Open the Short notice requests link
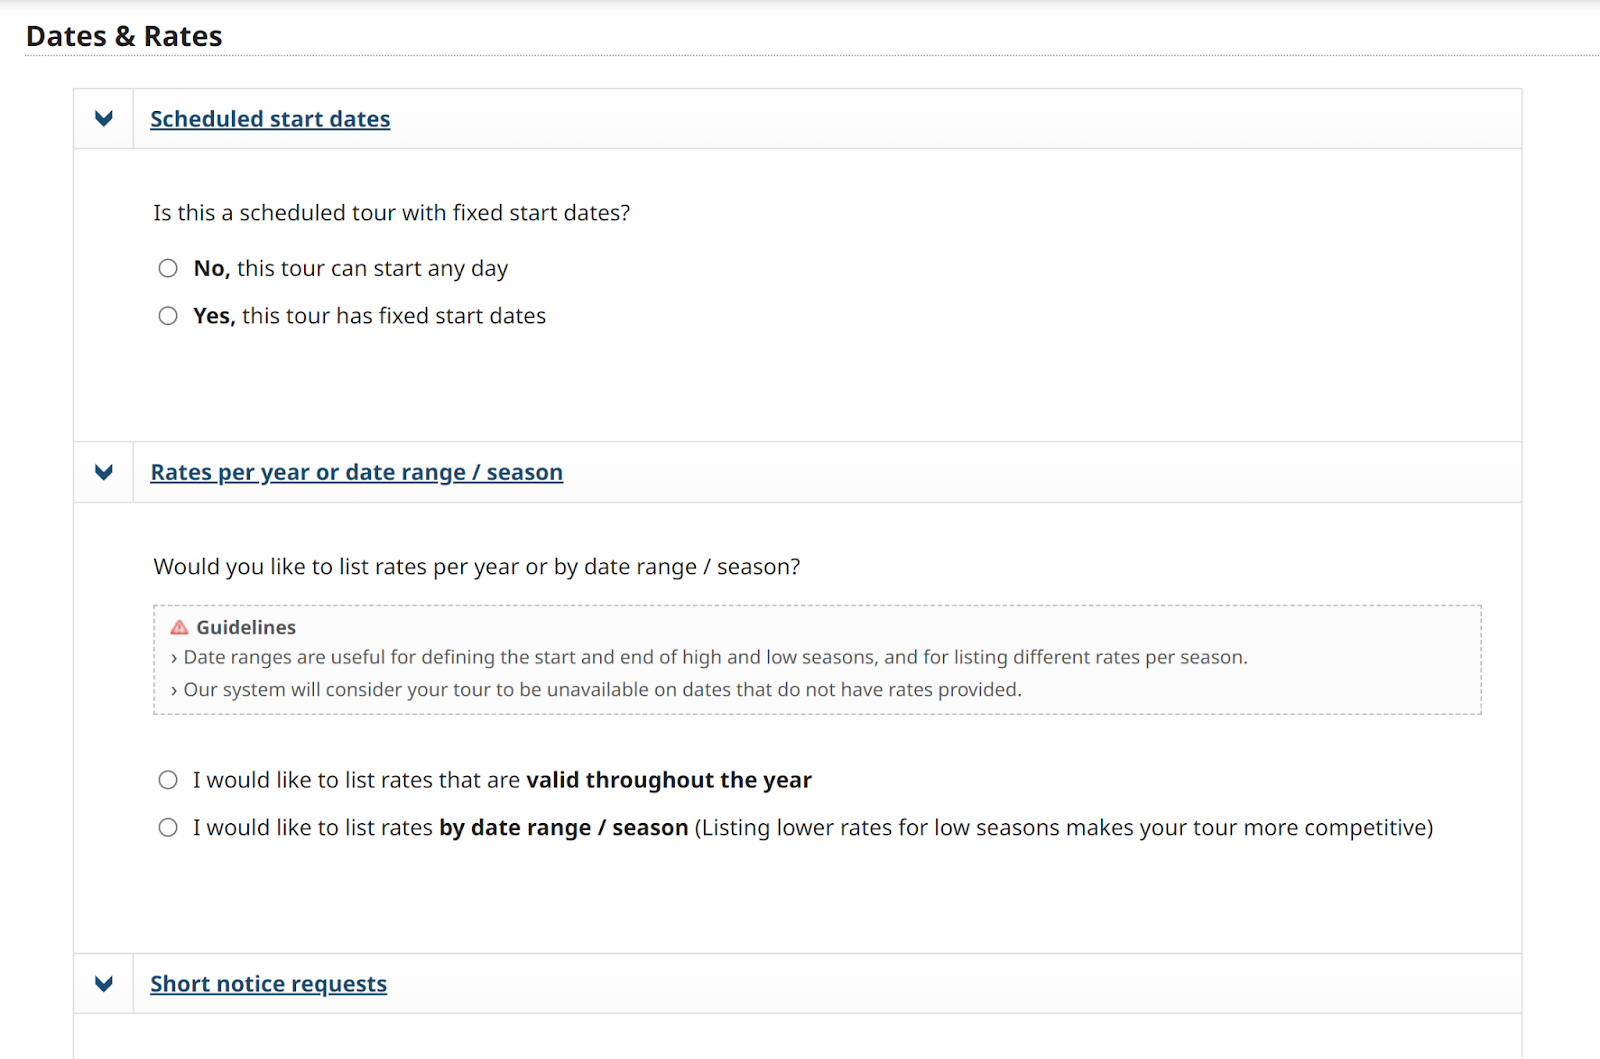Viewport: 1600px width, 1059px height. [x=268, y=984]
